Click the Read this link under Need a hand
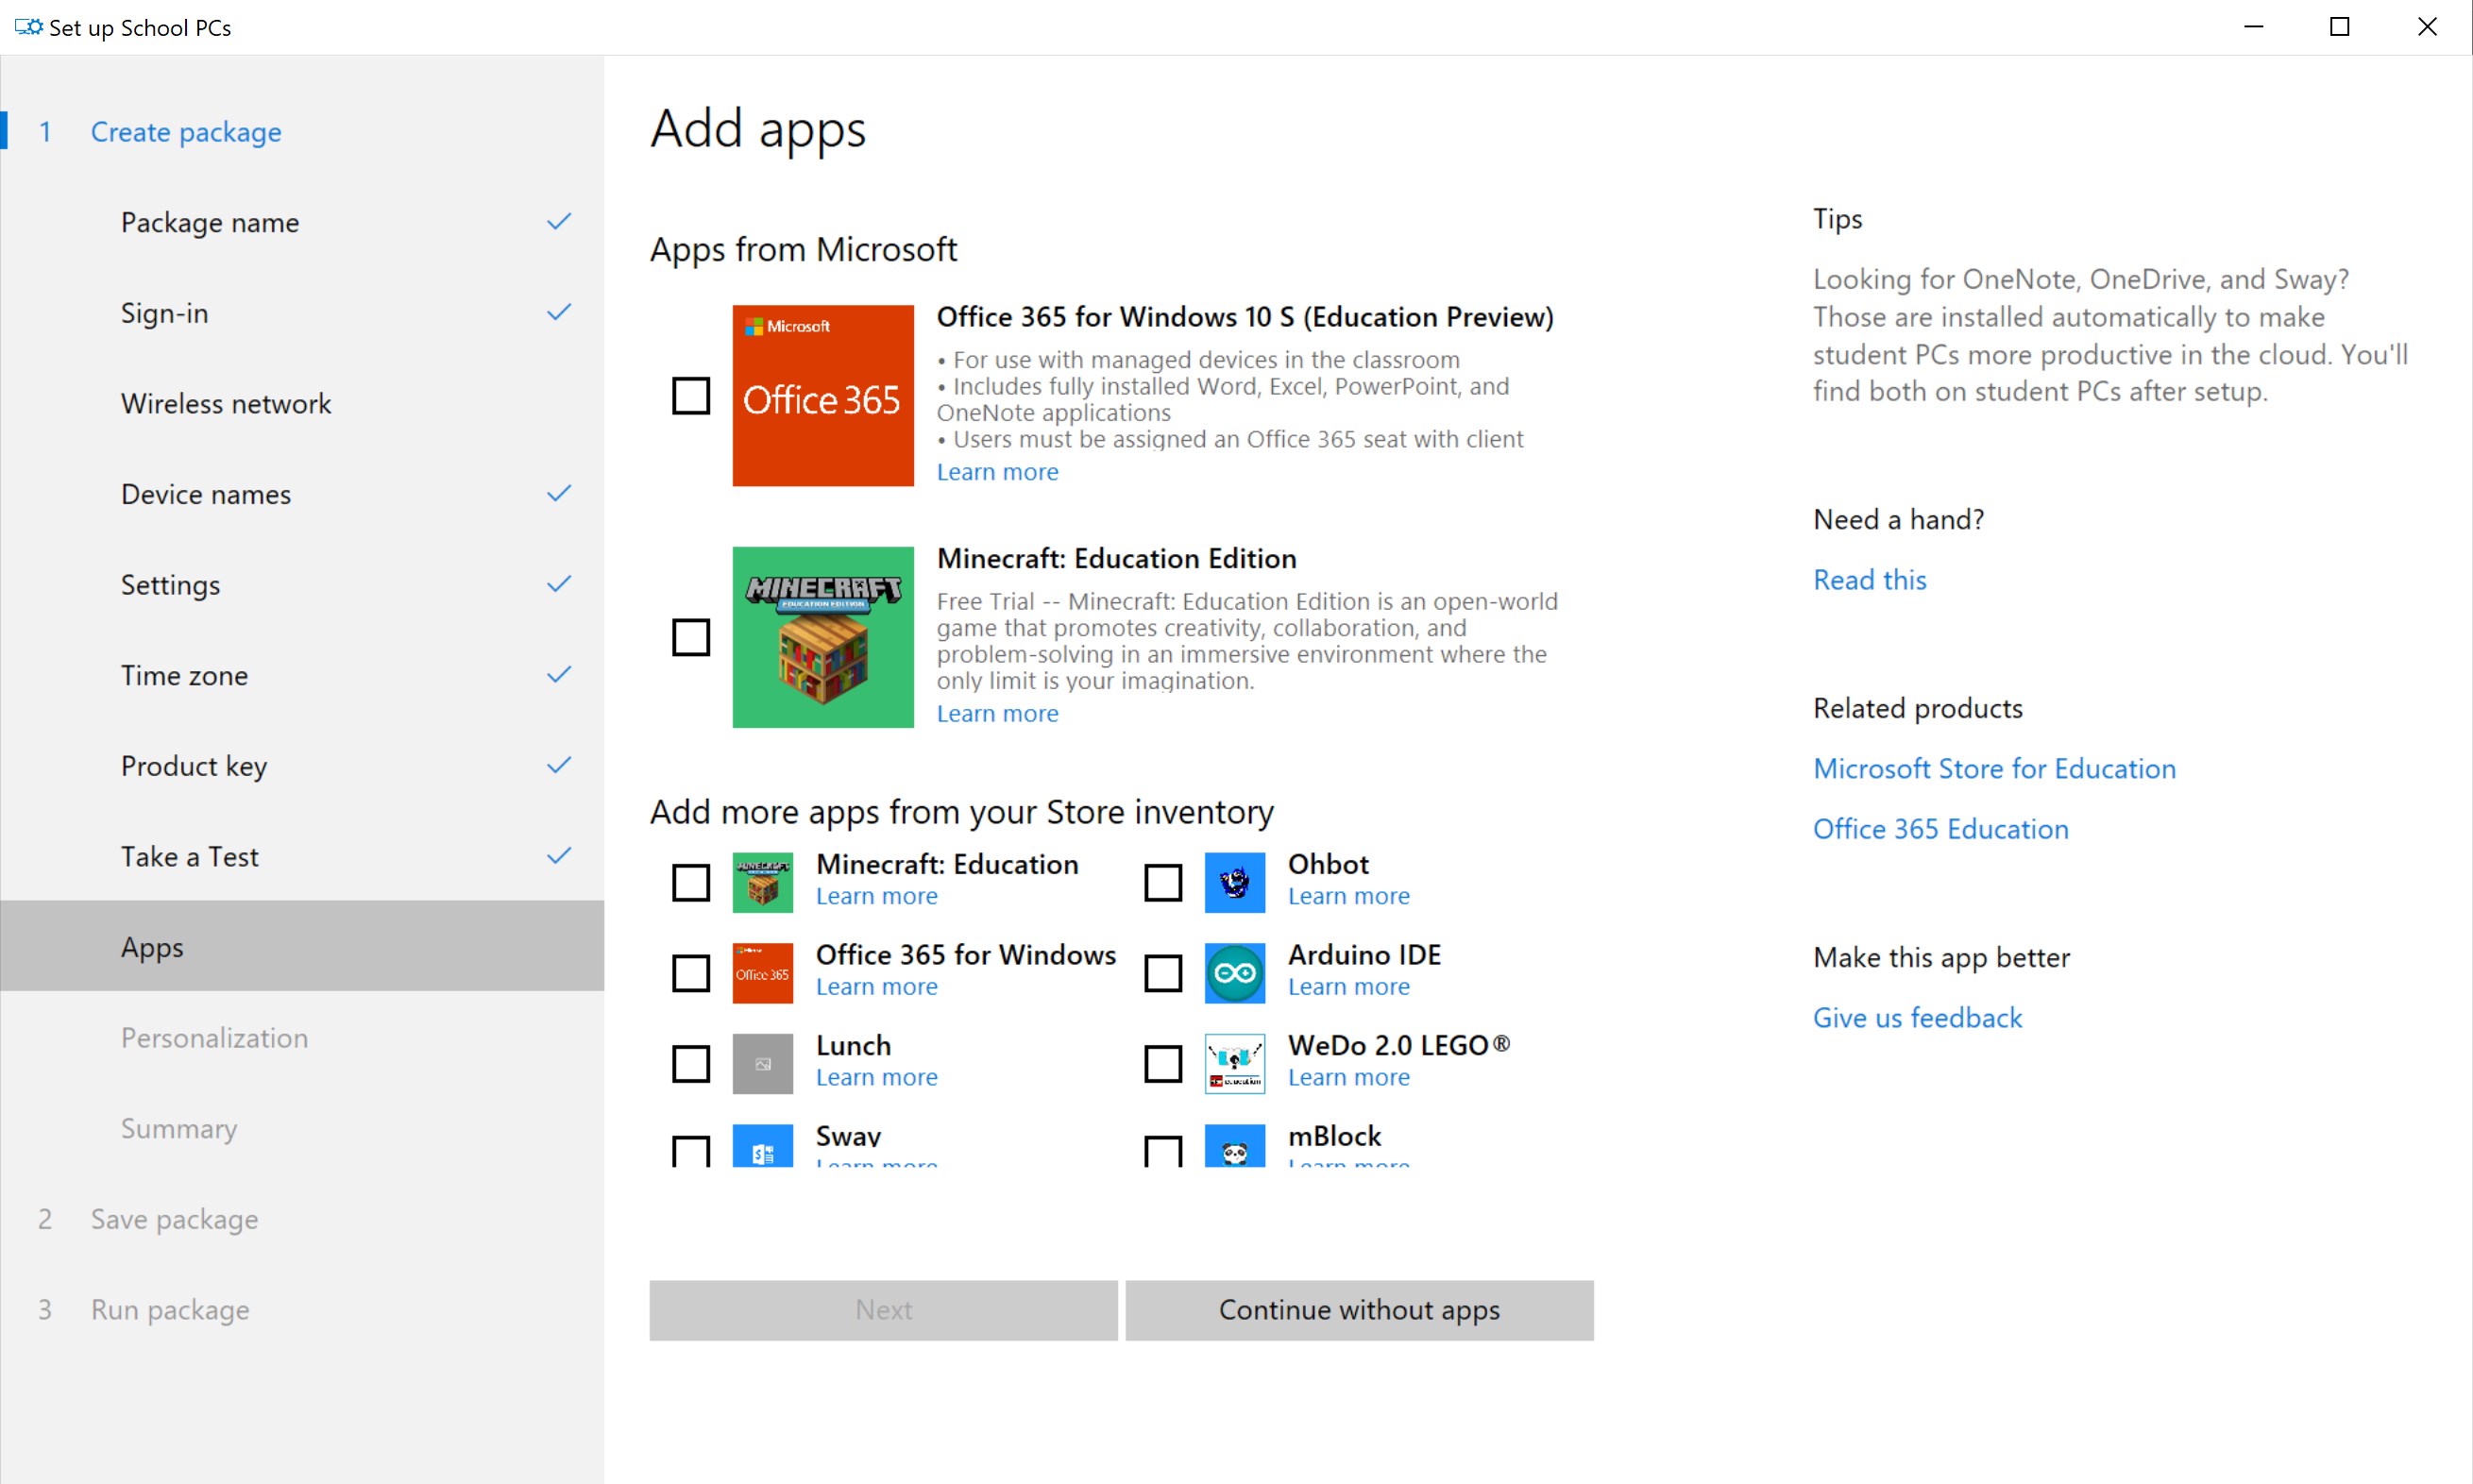Image resolution: width=2473 pixels, height=1484 pixels. click(1869, 579)
